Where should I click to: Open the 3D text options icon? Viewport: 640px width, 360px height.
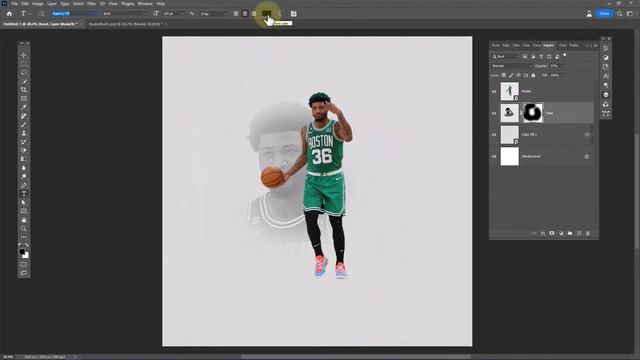point(293,13)
